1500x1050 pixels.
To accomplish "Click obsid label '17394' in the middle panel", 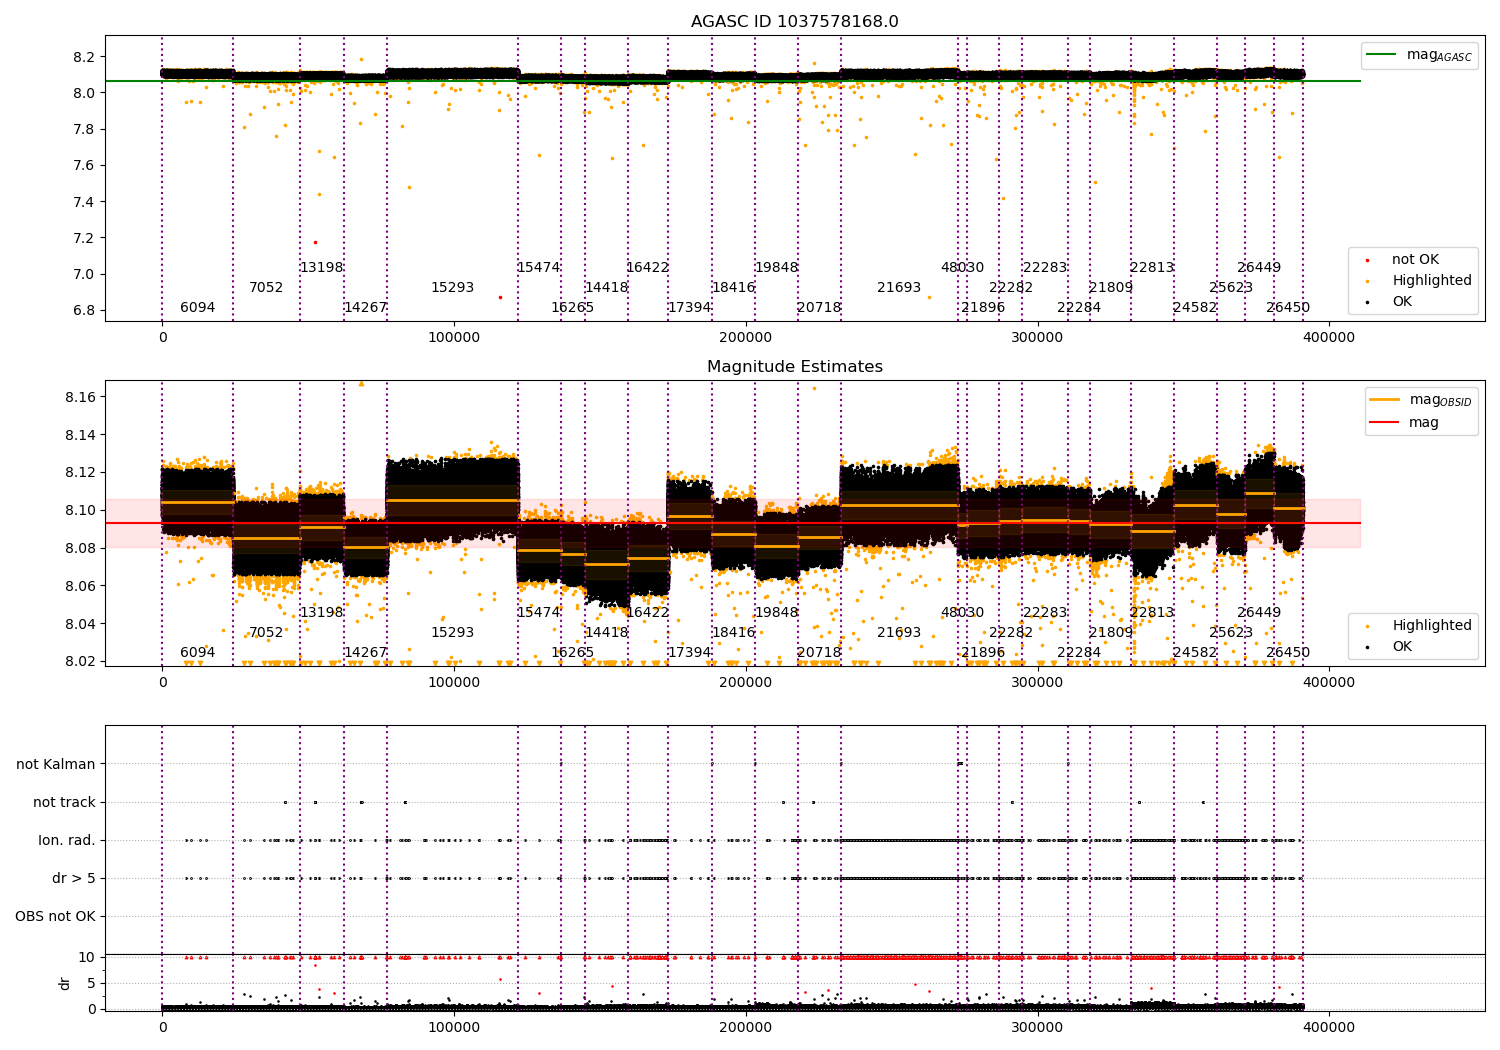I will [690, 653].
